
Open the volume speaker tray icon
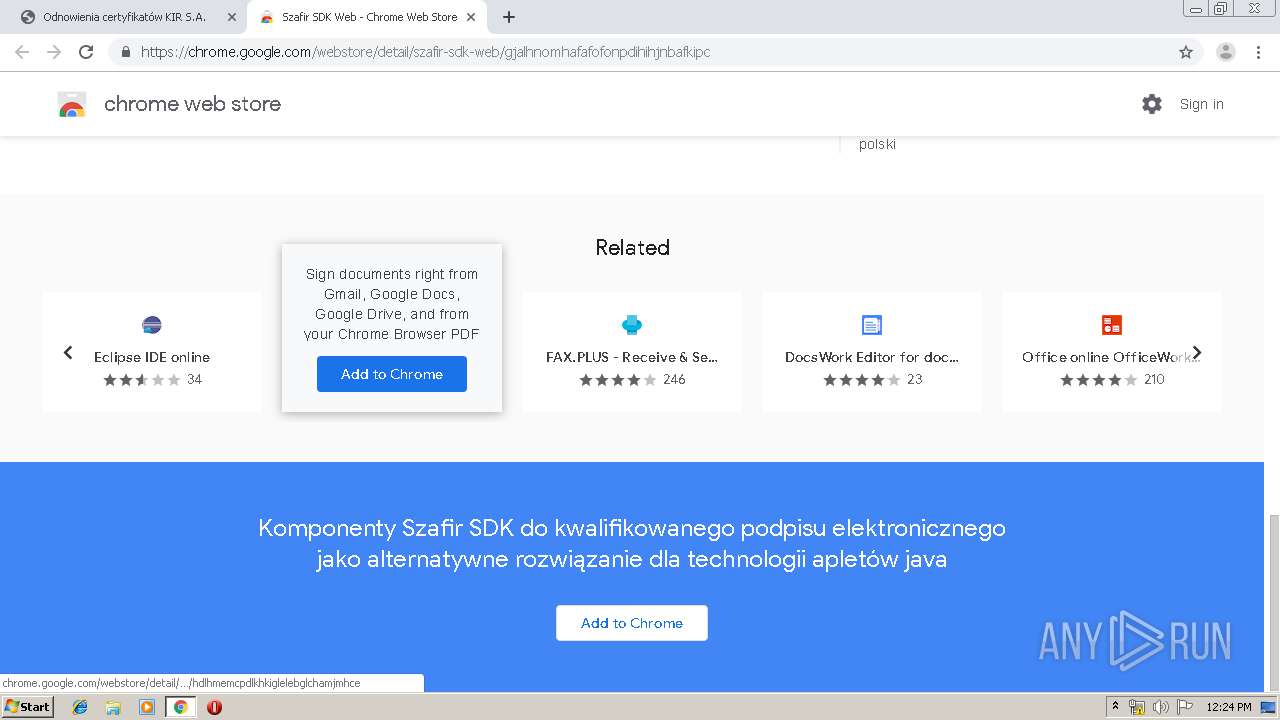1160,707
